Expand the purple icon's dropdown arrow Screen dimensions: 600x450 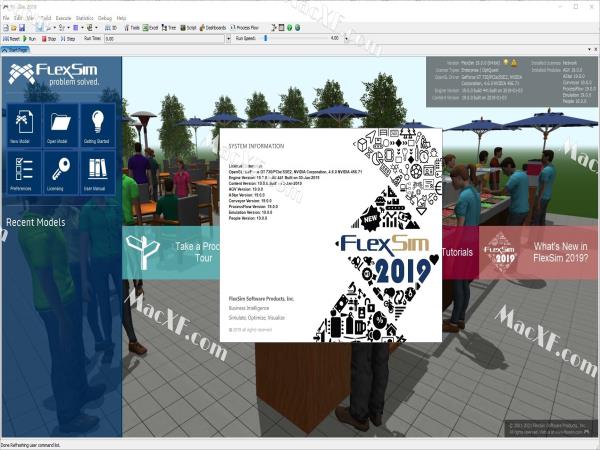tap(82, 28)
